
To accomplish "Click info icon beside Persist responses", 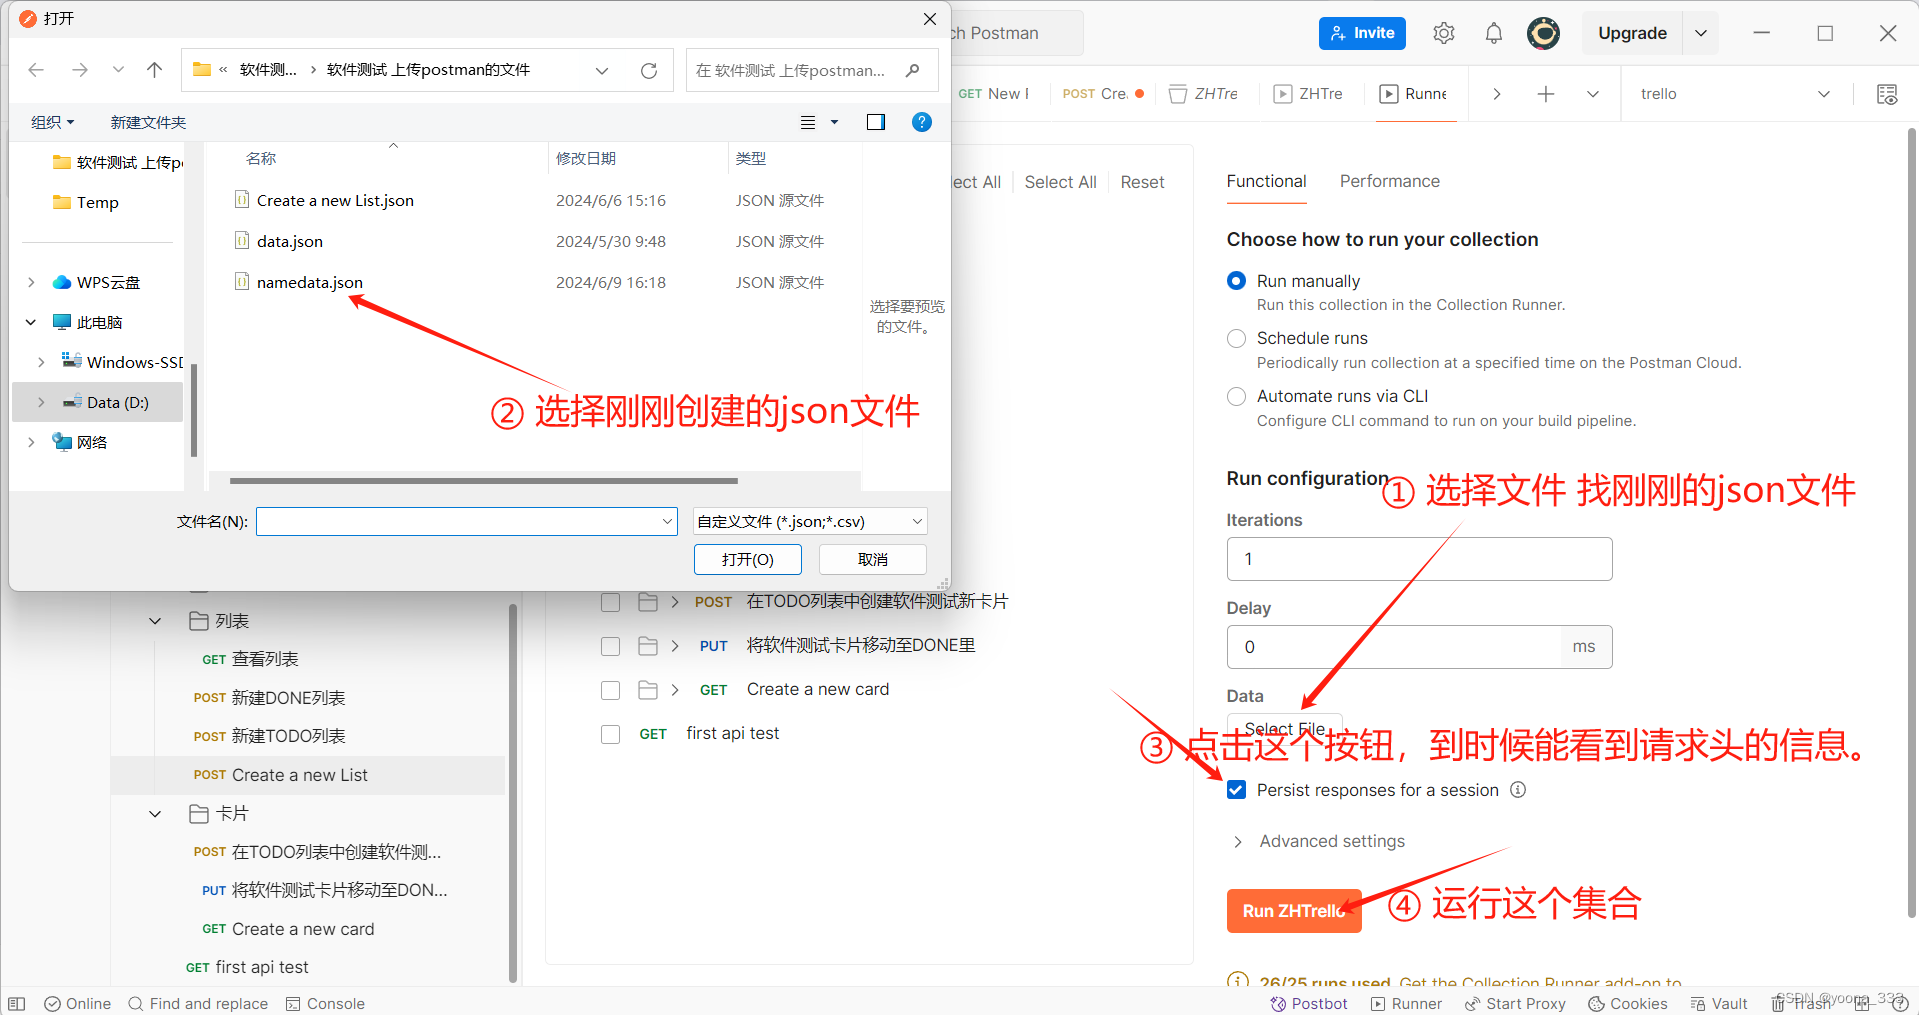I will (x=1518, y=790).
